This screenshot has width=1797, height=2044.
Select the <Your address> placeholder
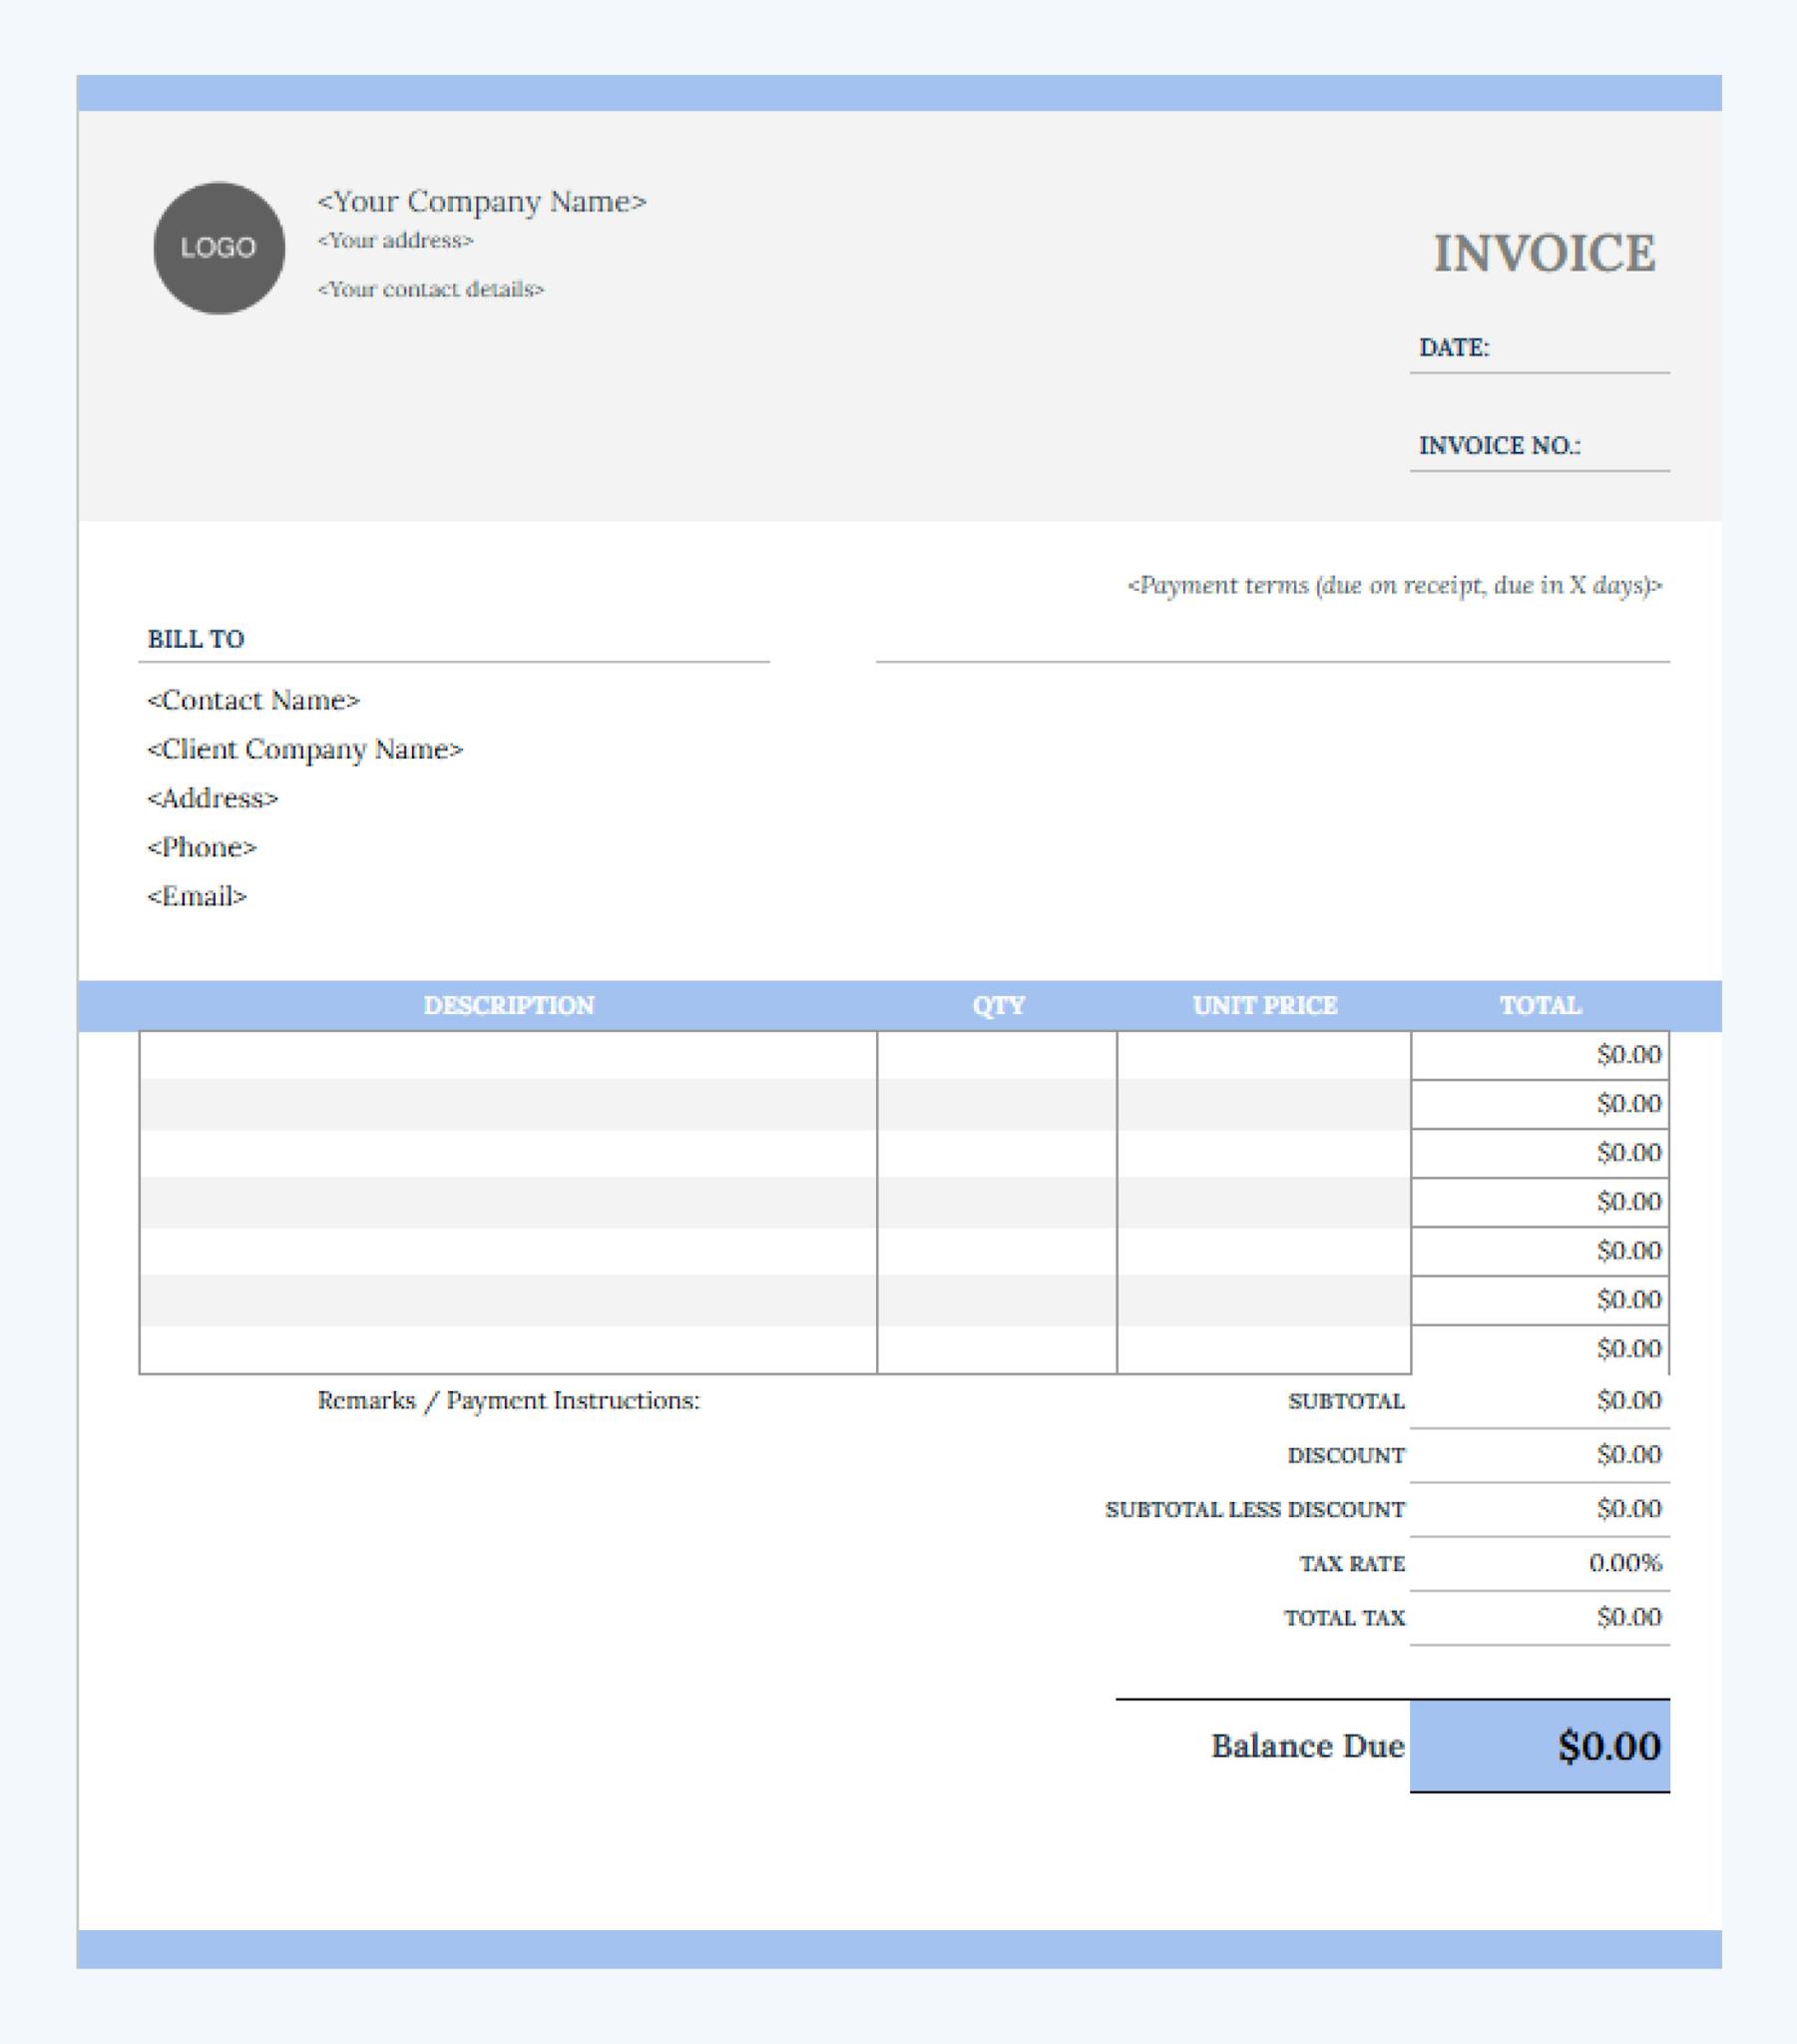[x=395, y=240]
